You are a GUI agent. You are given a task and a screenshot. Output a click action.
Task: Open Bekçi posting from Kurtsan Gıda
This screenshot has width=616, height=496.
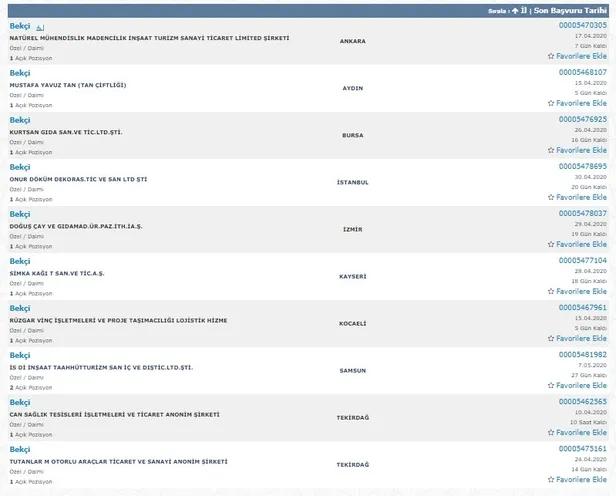tap(20, 120)
